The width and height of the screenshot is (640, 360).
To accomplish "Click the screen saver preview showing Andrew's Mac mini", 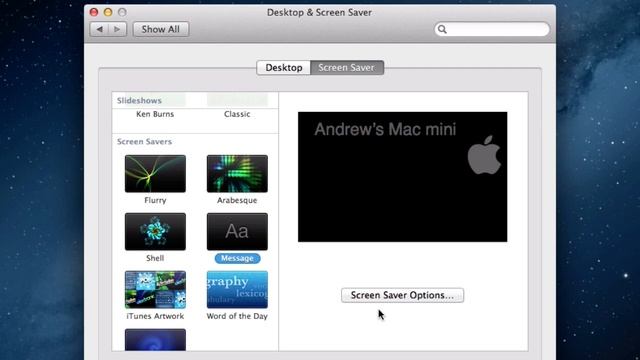I will click(402, 177).
